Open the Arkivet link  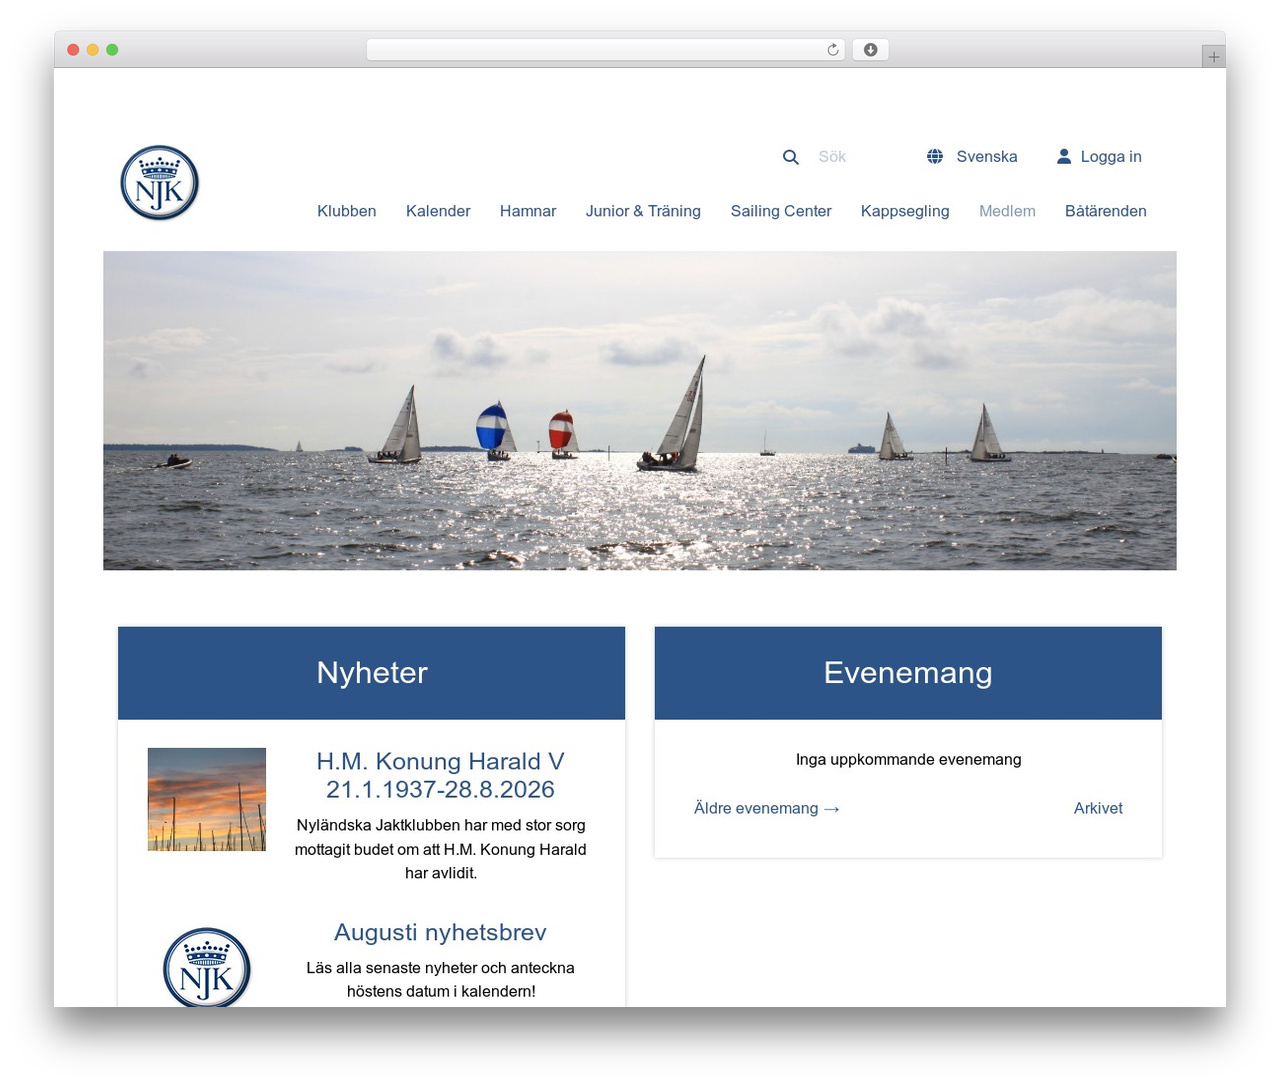click(x=1098, y=808)
